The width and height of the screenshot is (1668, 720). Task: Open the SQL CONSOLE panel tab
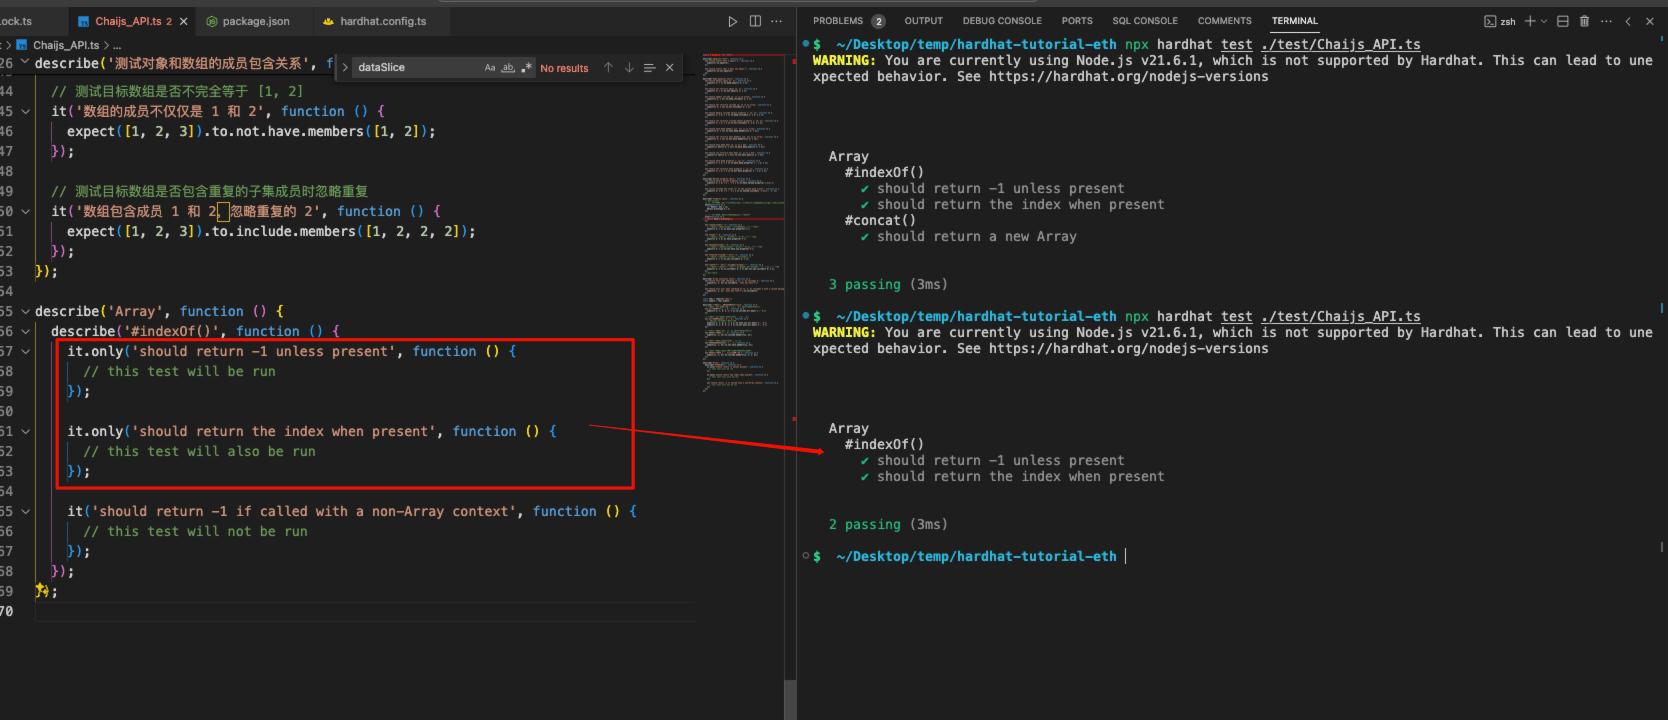point(1145,21)
